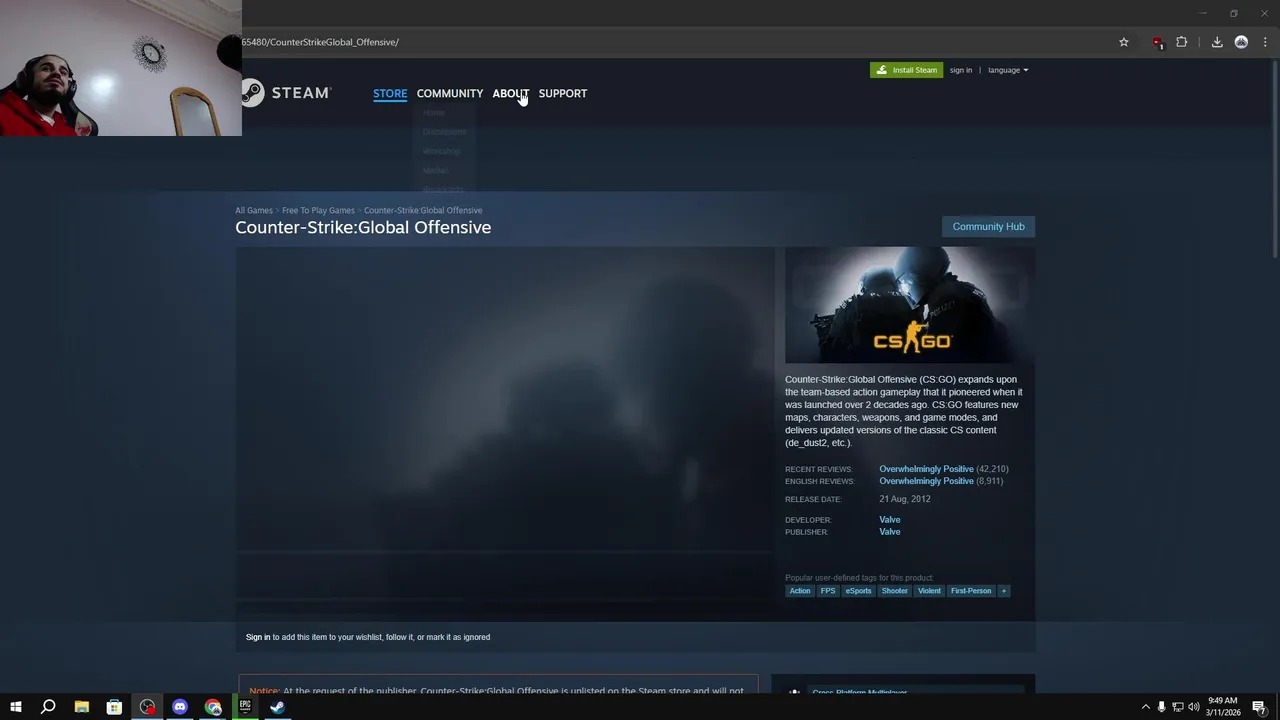This screenshot has width=1280, height=720.
Task: Click the release date 21 Aug, 2012
Action: point(905,499)
